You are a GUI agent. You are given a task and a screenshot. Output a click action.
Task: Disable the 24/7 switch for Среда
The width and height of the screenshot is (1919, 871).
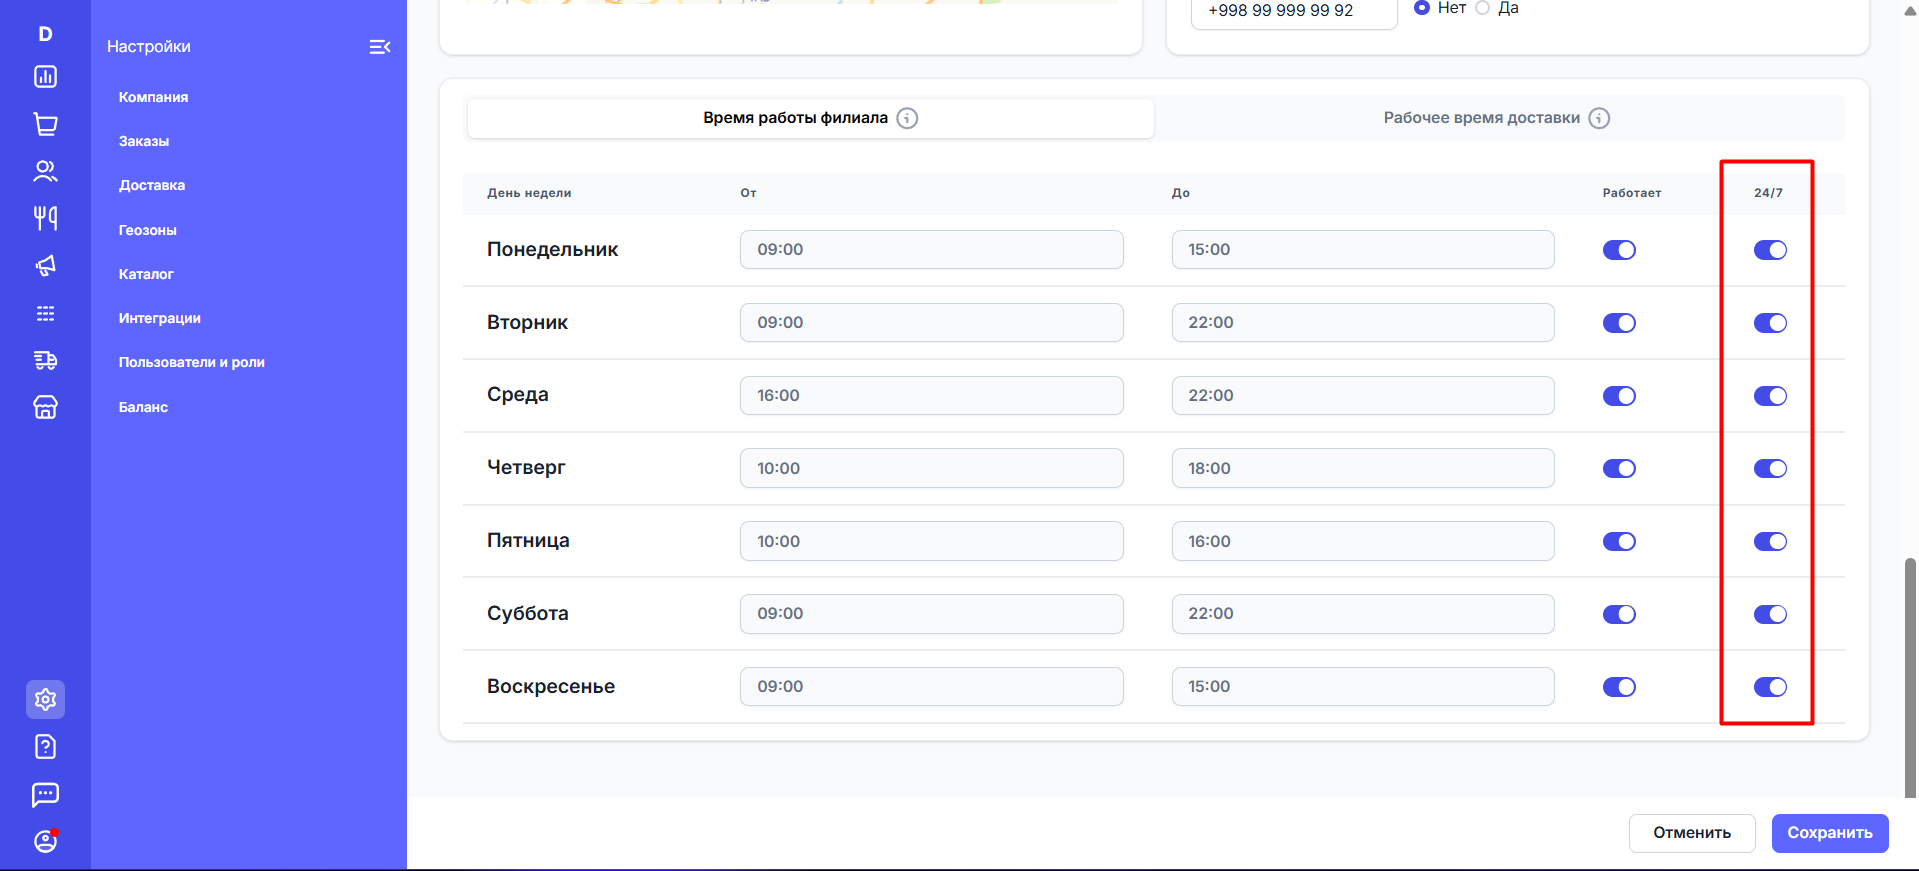[1769, 396]
